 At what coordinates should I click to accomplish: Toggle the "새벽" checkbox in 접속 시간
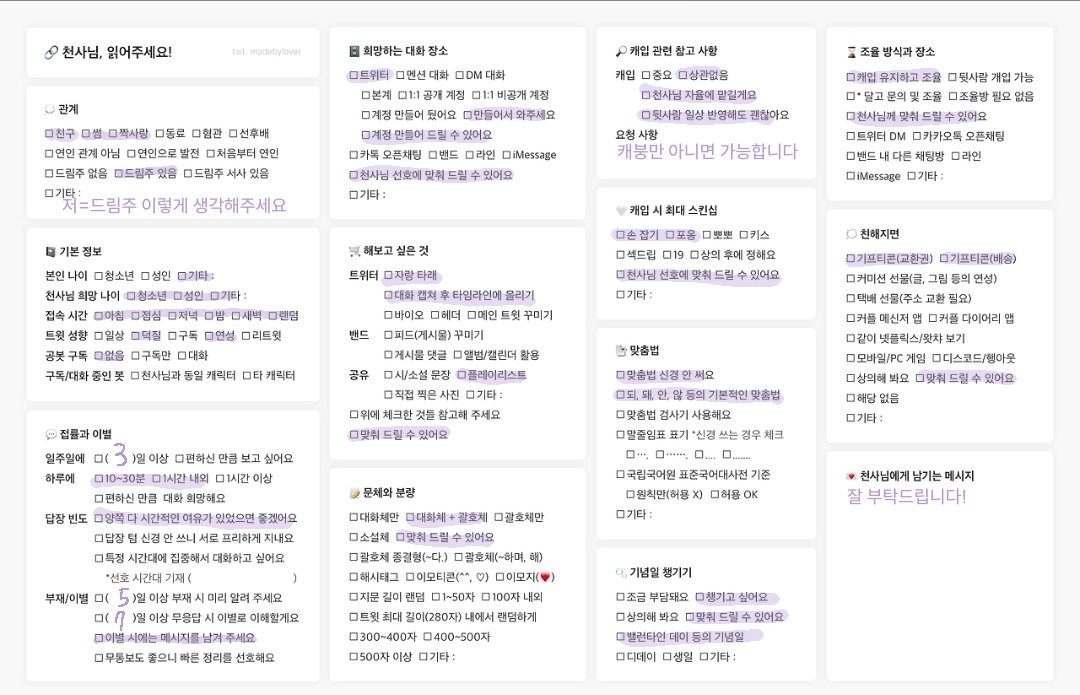[x=236, y=315]
